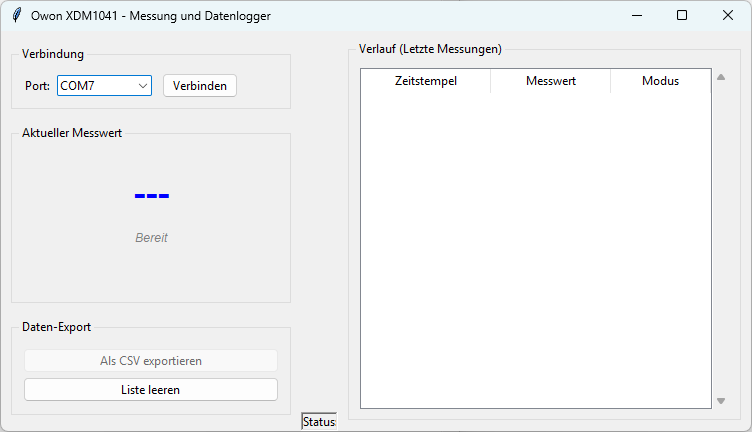
Task: Sort by the Messwert column header
Action: (551, 81)
